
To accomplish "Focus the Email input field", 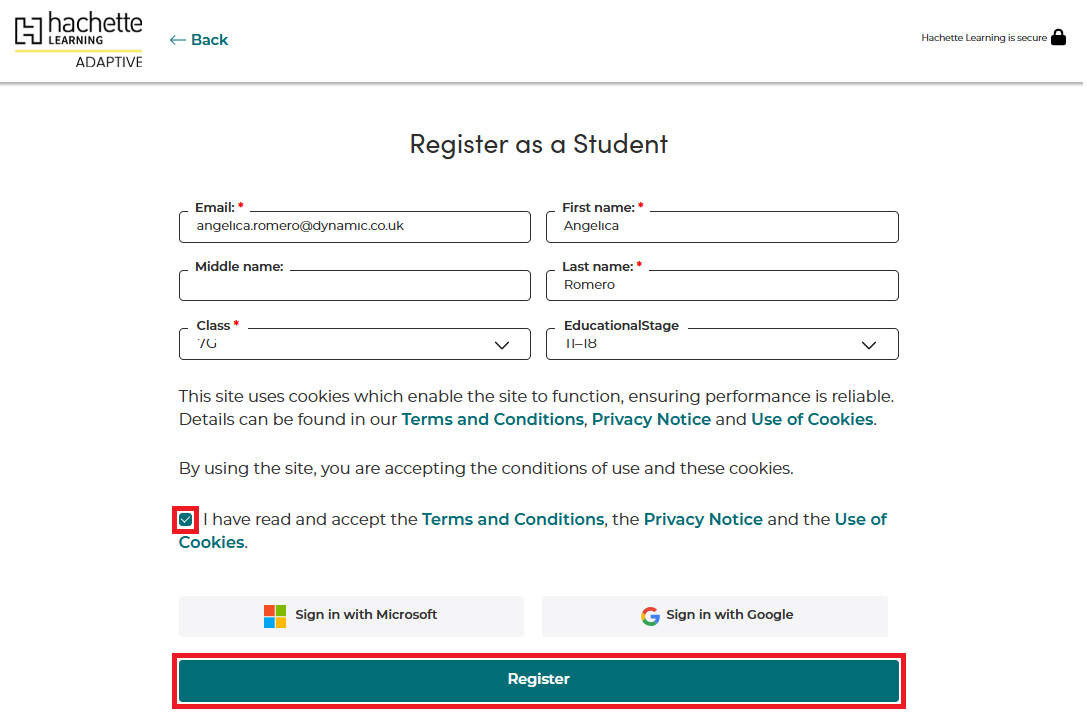I will click(355, 227).
